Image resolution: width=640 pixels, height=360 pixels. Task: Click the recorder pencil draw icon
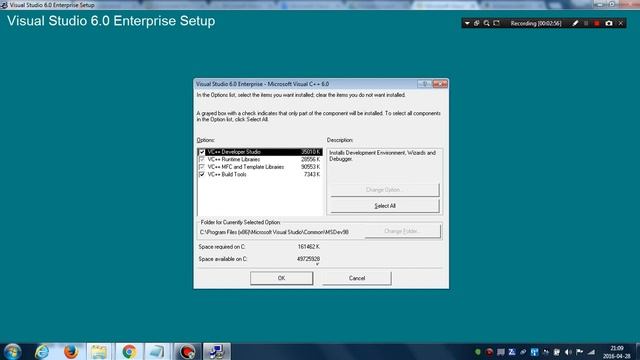point(575,23)
